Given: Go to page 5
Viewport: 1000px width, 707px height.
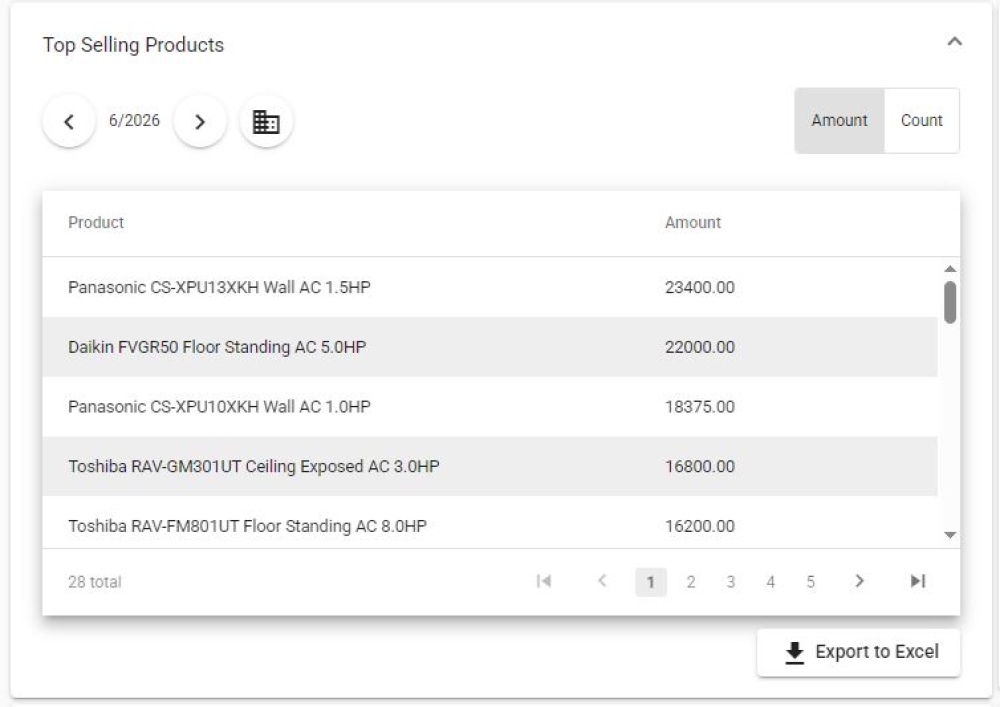Looking at the screenshot, I should 811,582.
